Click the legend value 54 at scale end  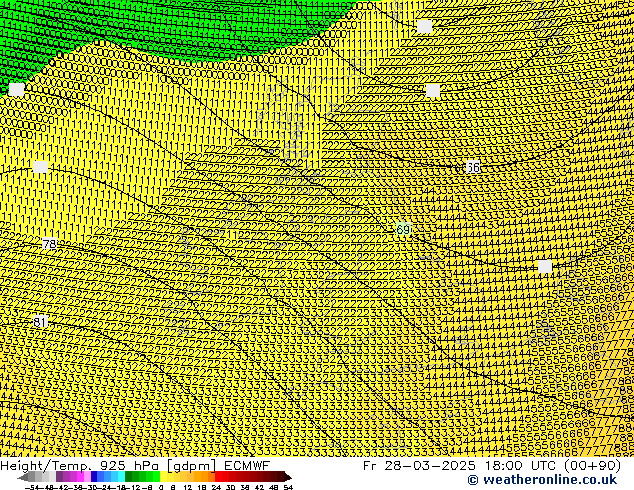pos(287,487)
